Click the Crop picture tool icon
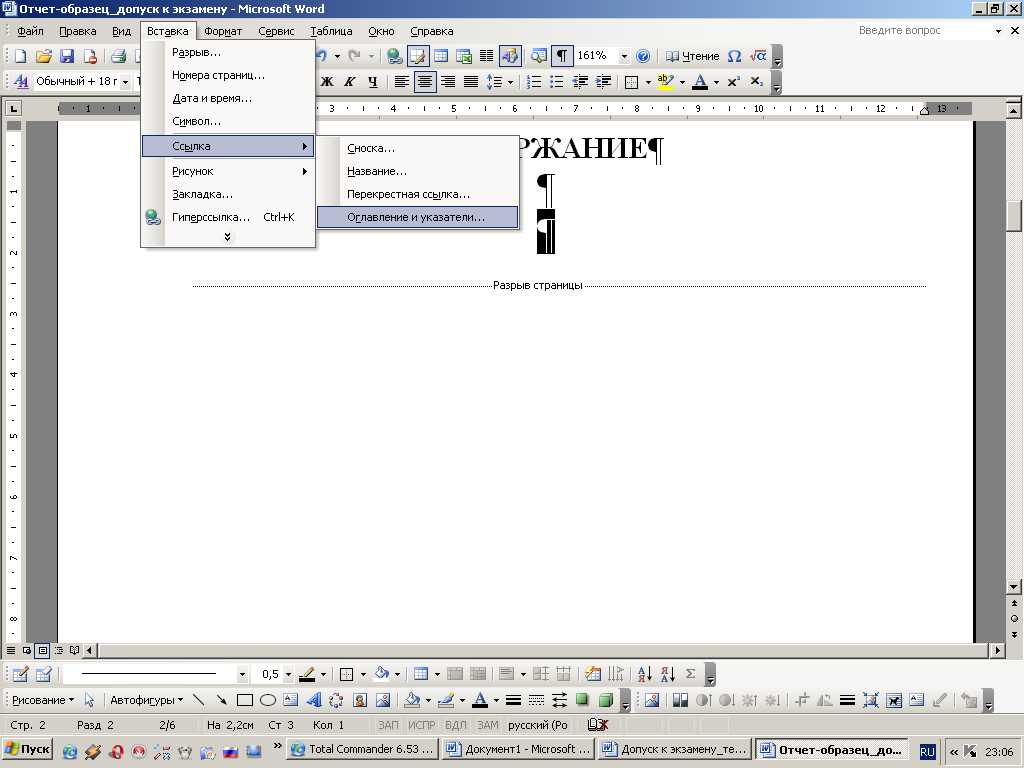The height and width of the screenshot is (768, 1024). (802, 700)
